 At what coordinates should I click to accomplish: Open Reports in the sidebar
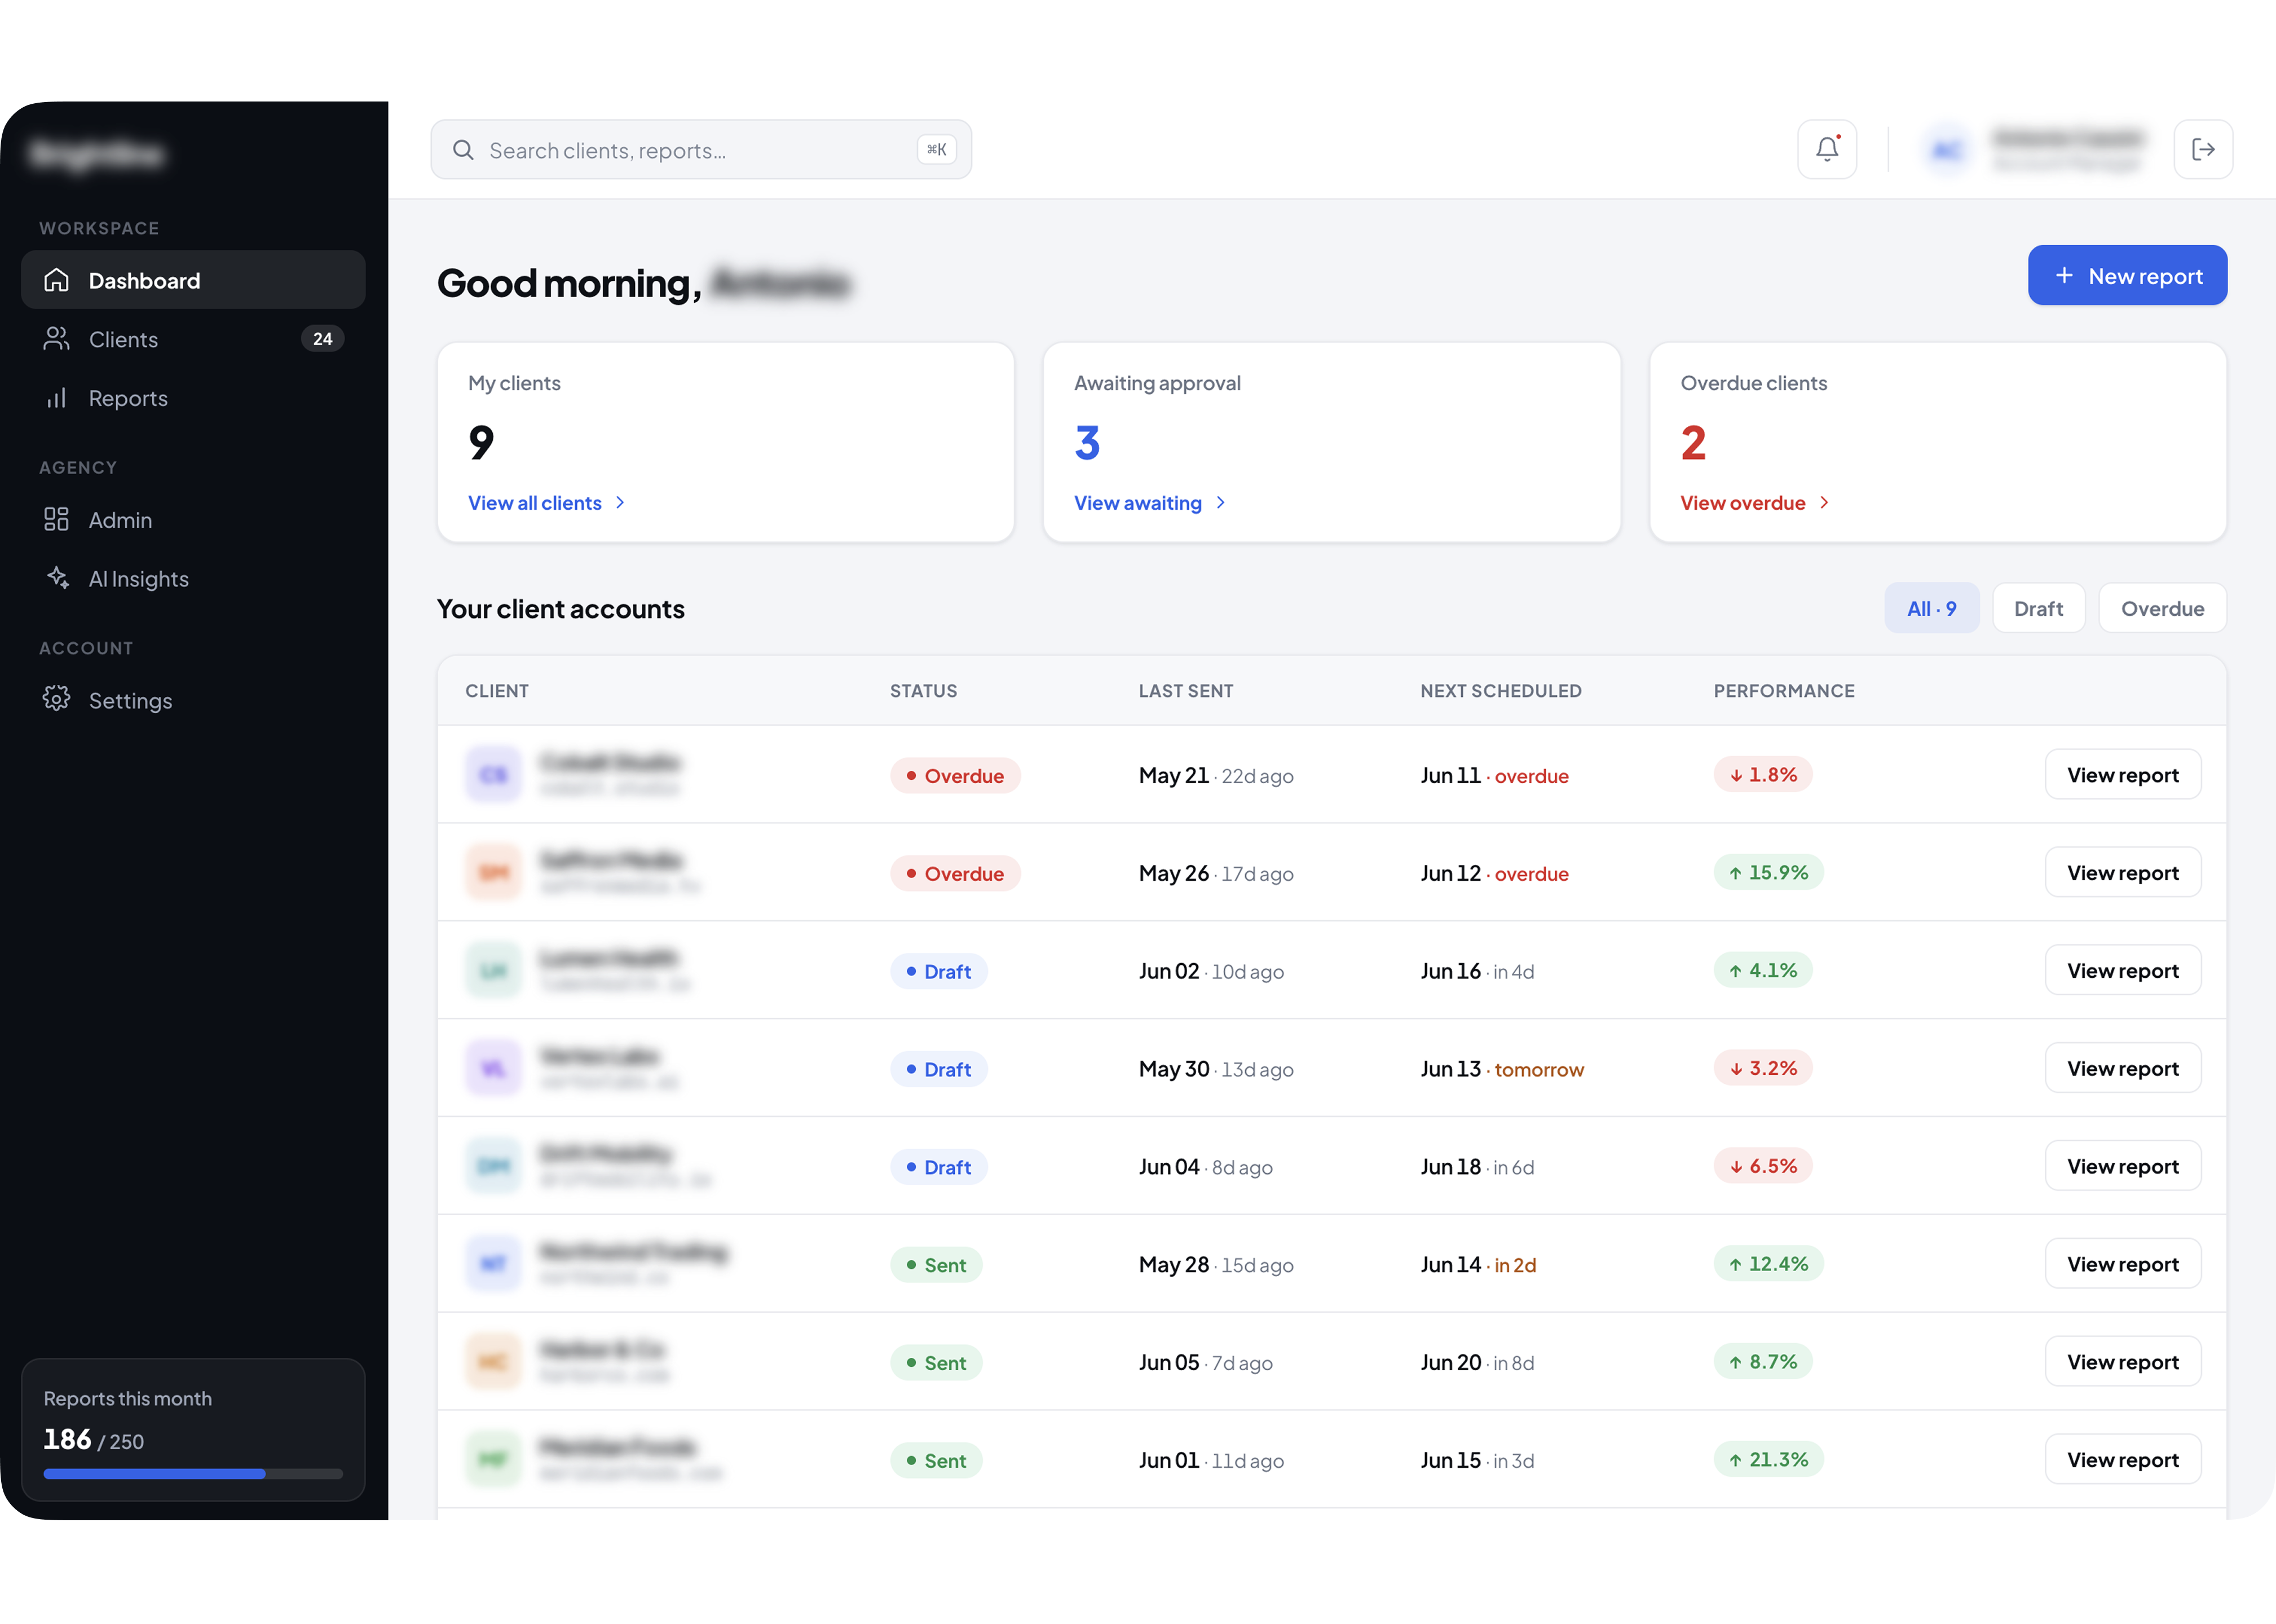tap(193, 398)
